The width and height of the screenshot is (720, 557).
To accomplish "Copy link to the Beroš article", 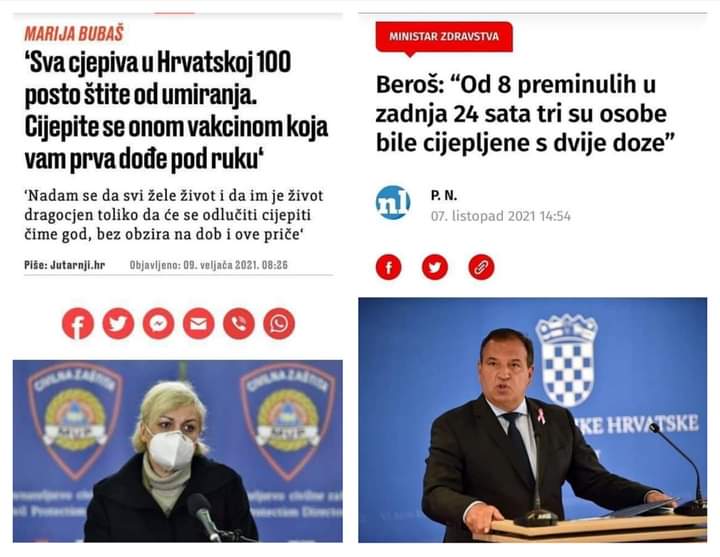I will point(481,267).
